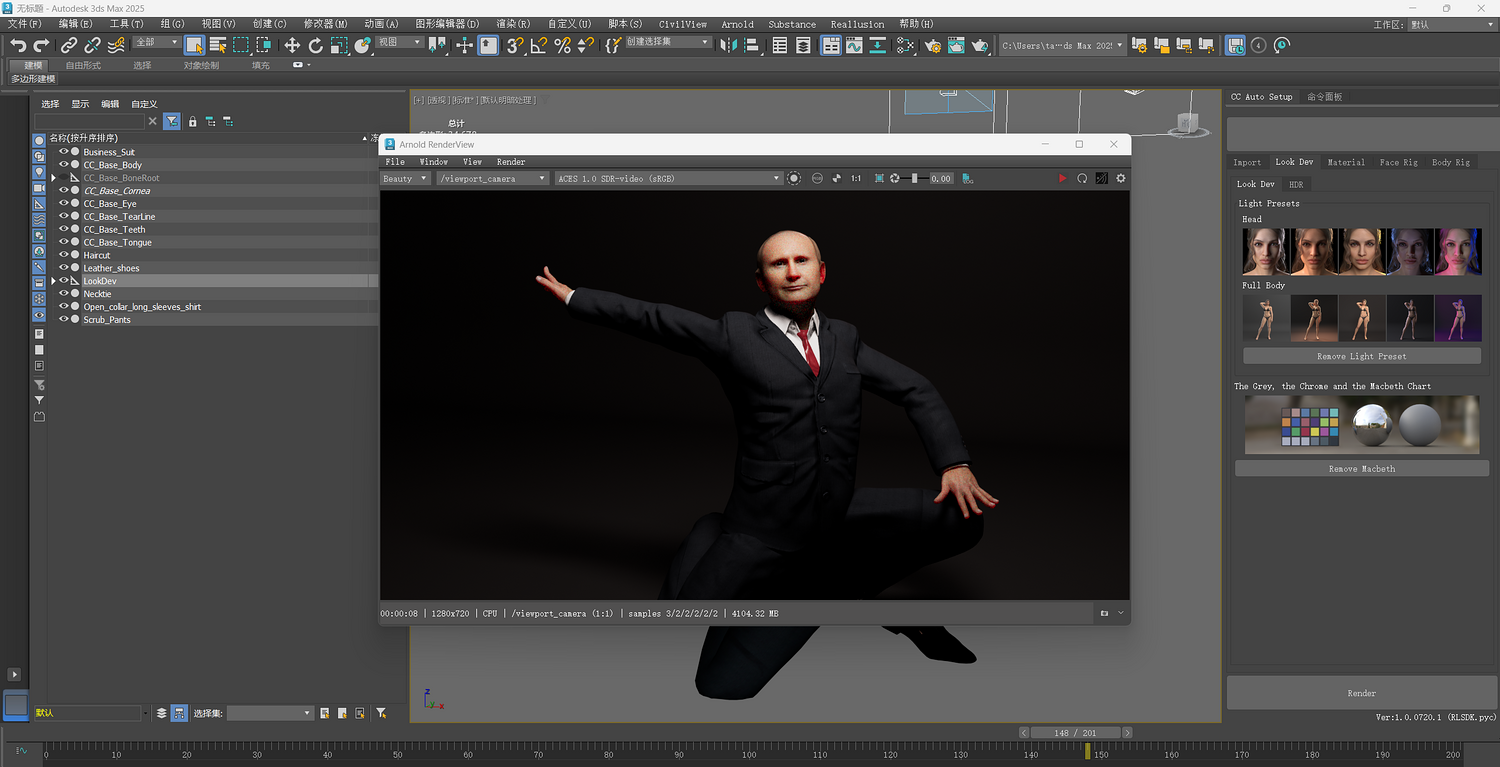Image resolution: width=1500 pixels, height=767 pixels.
Task: Hide the CC_Base_Teeth object
Action: [x=63, y=229]
